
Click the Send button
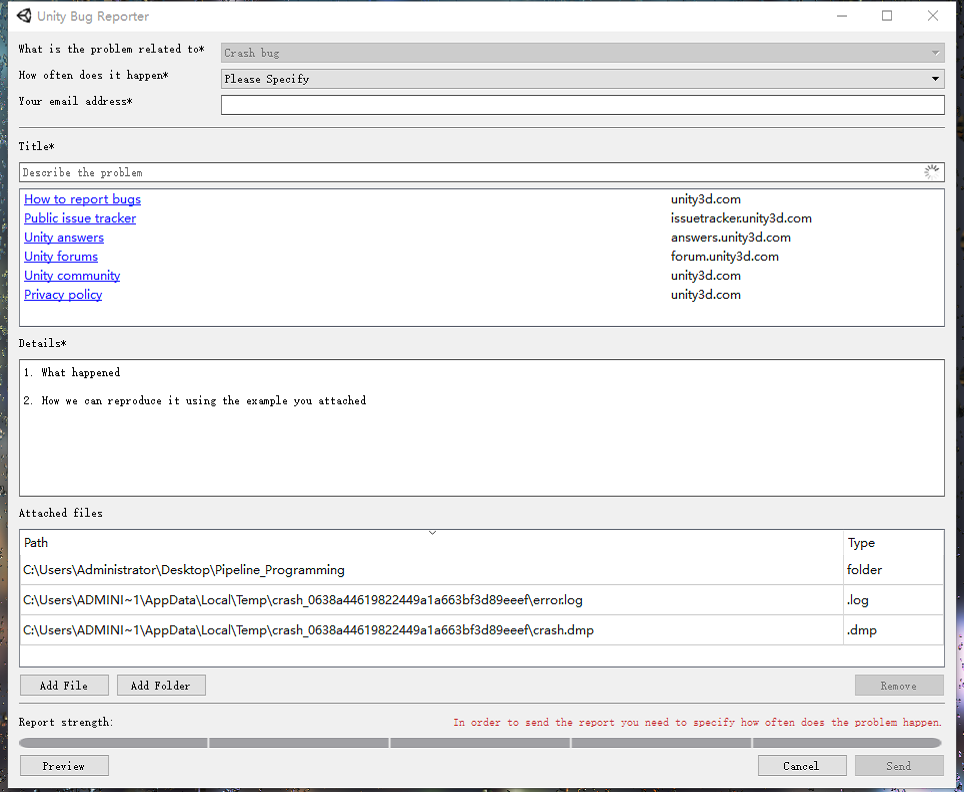pyautogui.click(x=899, y=766)
